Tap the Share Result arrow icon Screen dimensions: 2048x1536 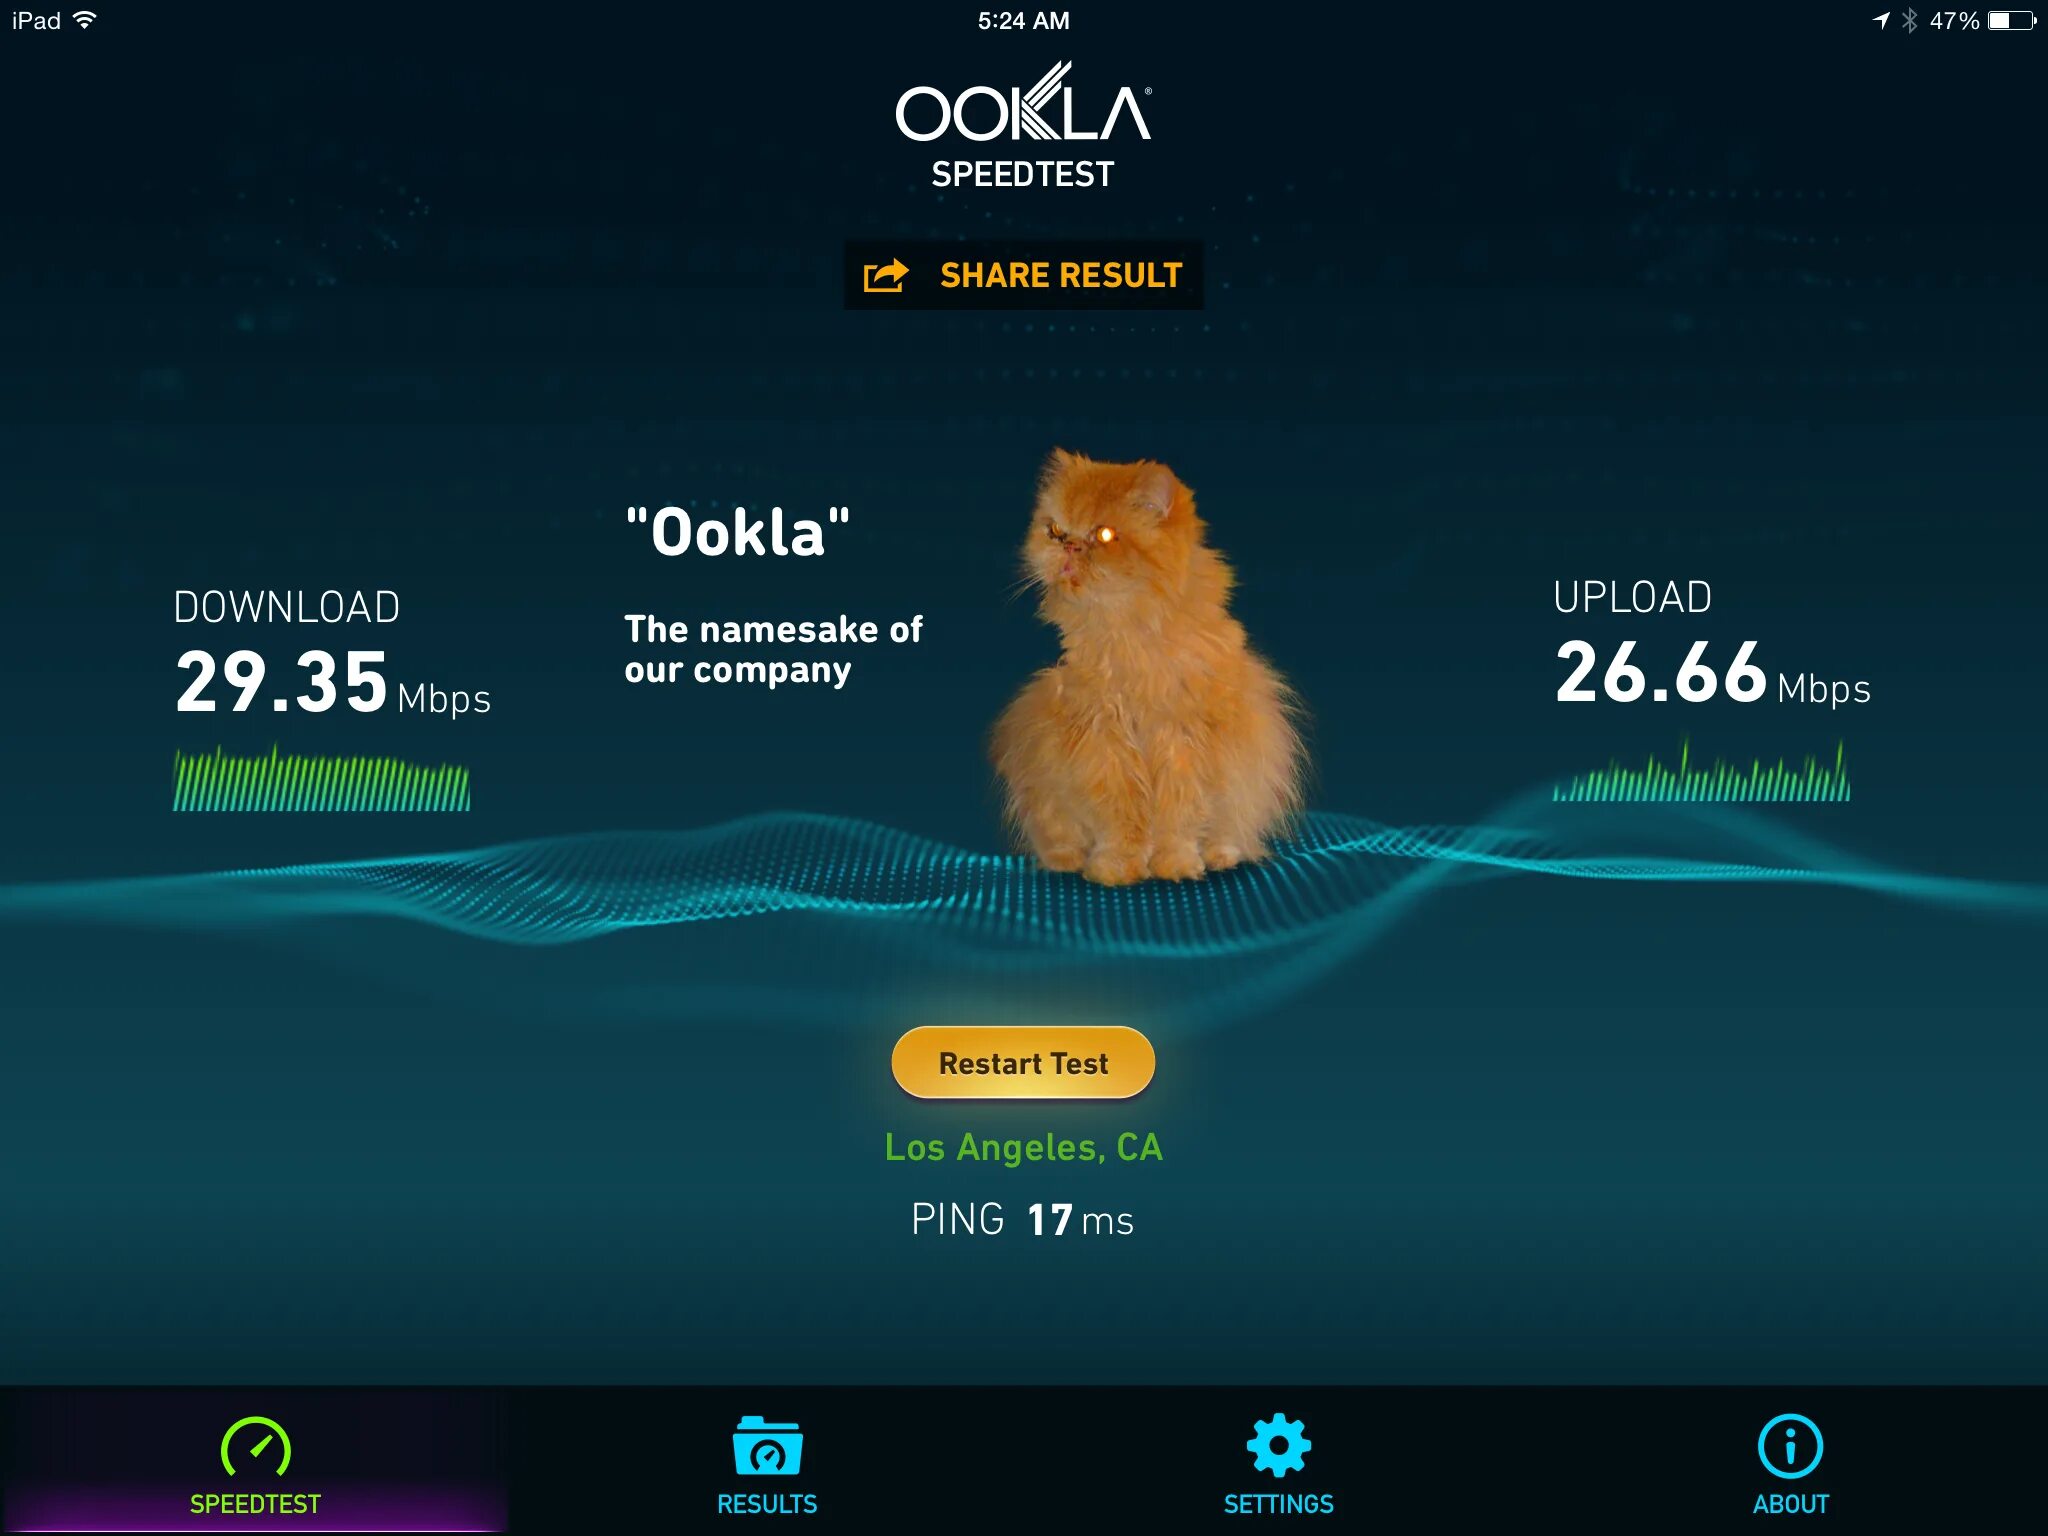(886, 275)
